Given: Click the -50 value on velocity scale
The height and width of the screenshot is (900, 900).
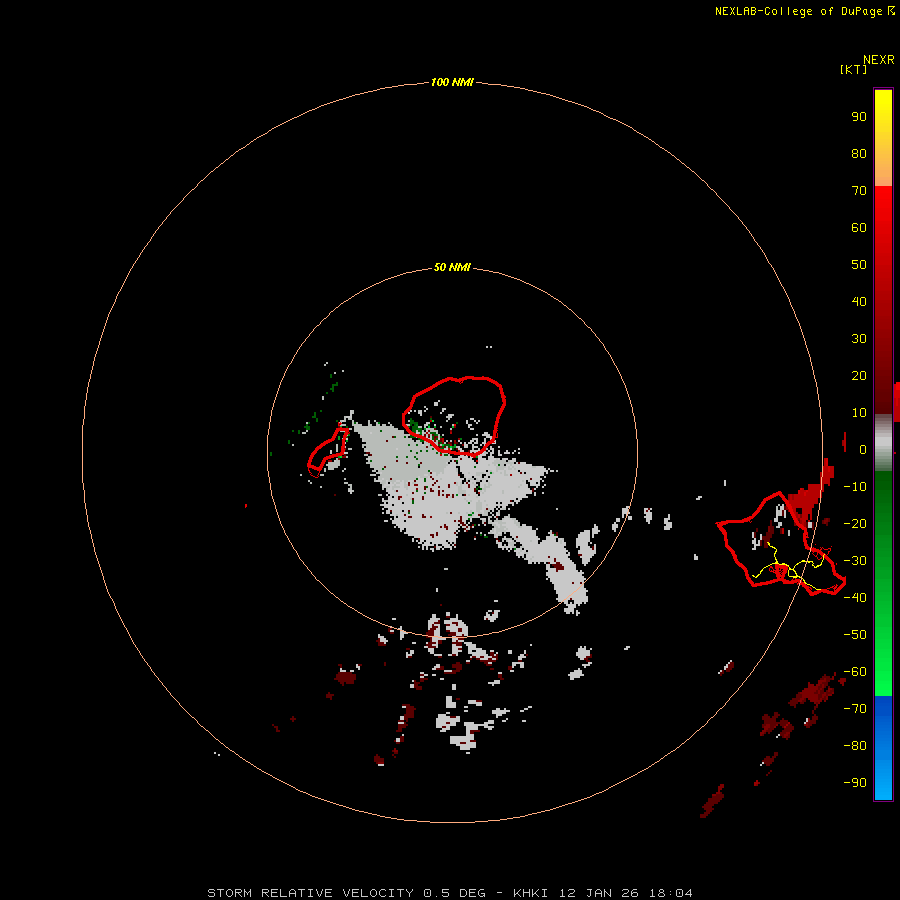Looking at the screenshot, I should pos(855,634).
